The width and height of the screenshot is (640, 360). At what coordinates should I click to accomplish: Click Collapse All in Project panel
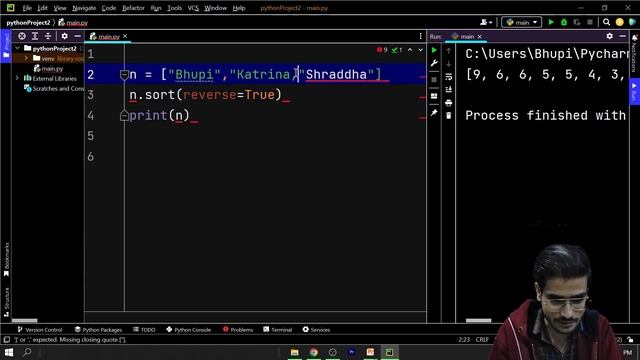pyautogui.click(x=48, y=36)
